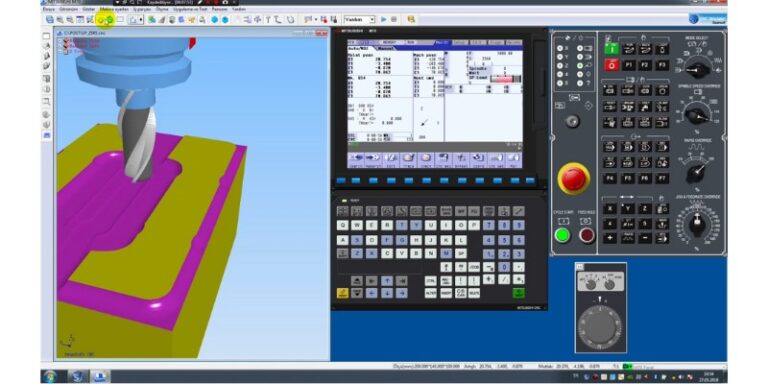Push the F4 key on the operator panel
The width and height of the screenshot is (768, 384).
pyautogui.click(x=610, y=178)
